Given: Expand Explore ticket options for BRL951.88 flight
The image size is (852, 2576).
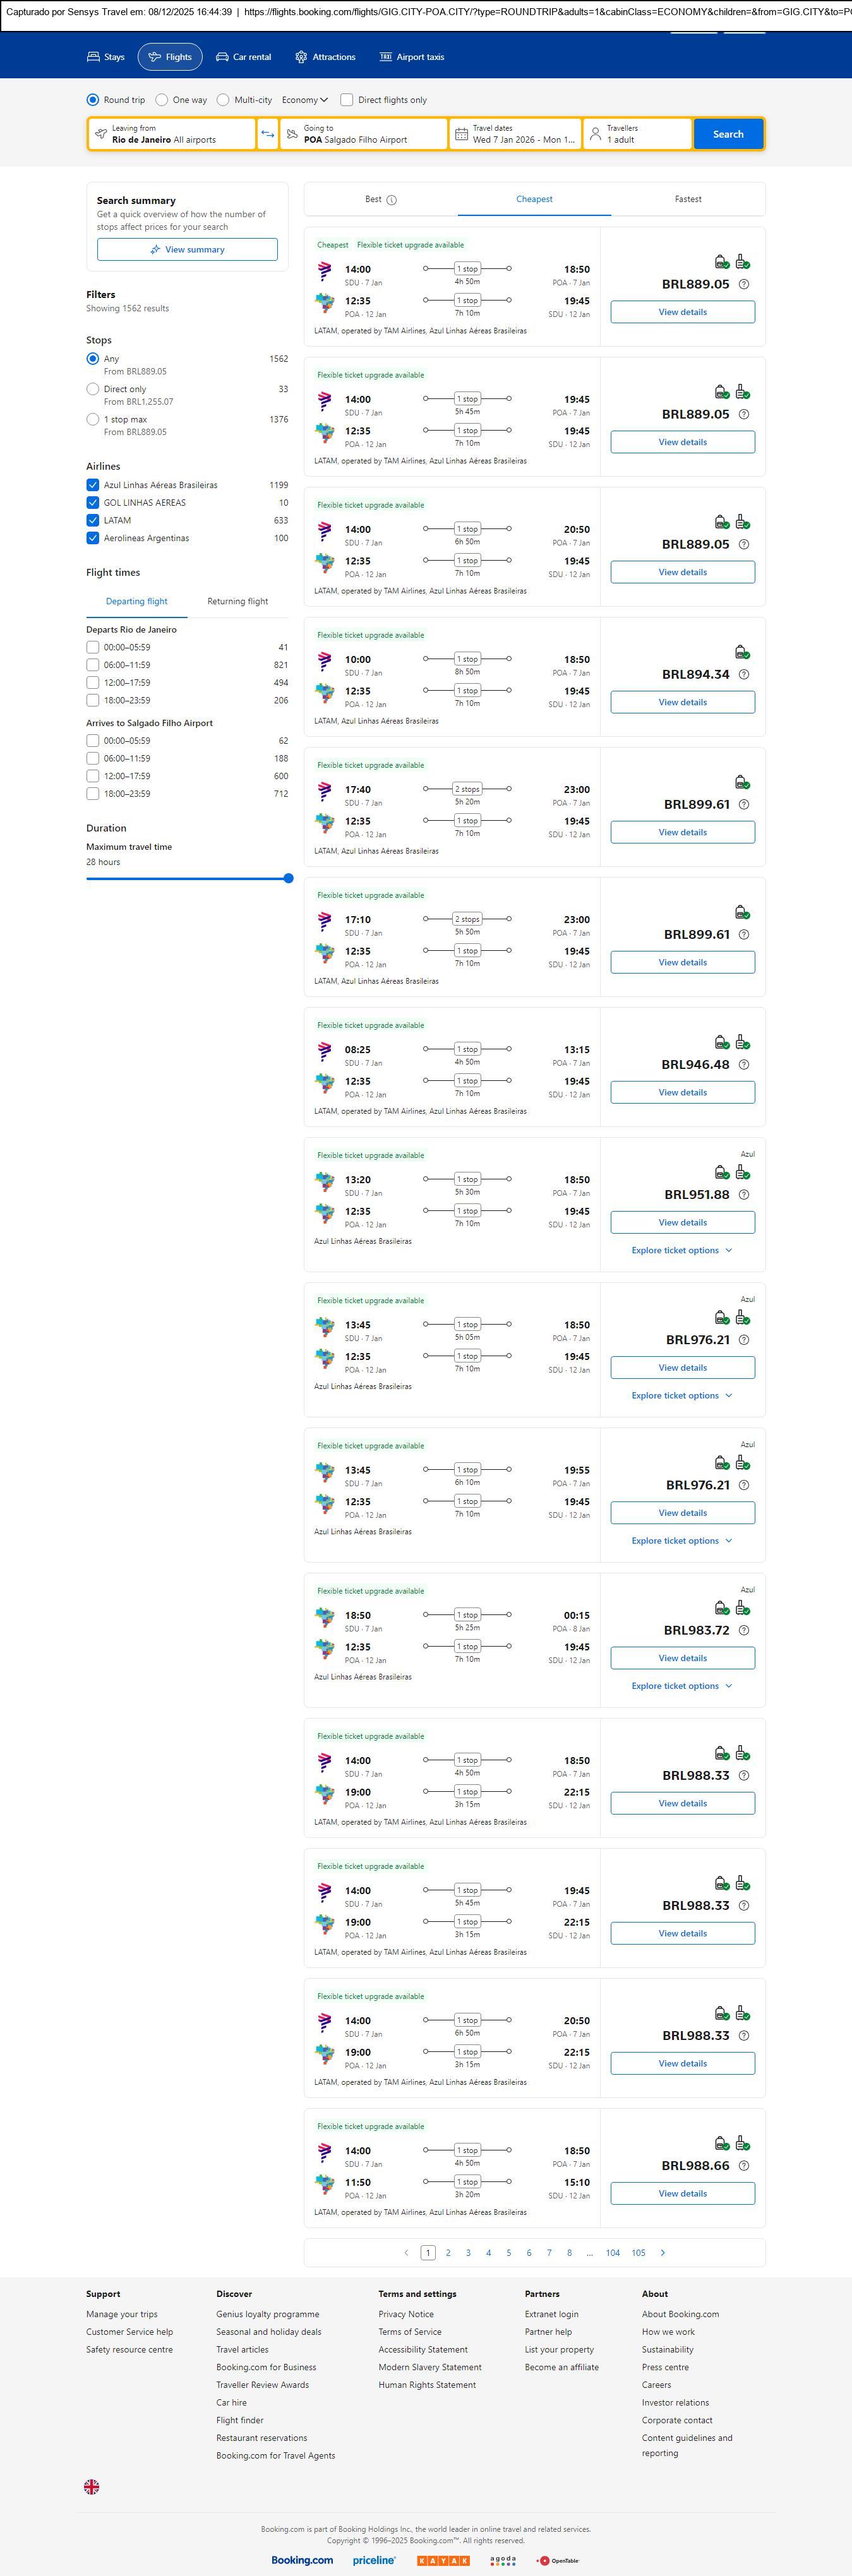Looking at the screenshot, I should pos(681,1251).
